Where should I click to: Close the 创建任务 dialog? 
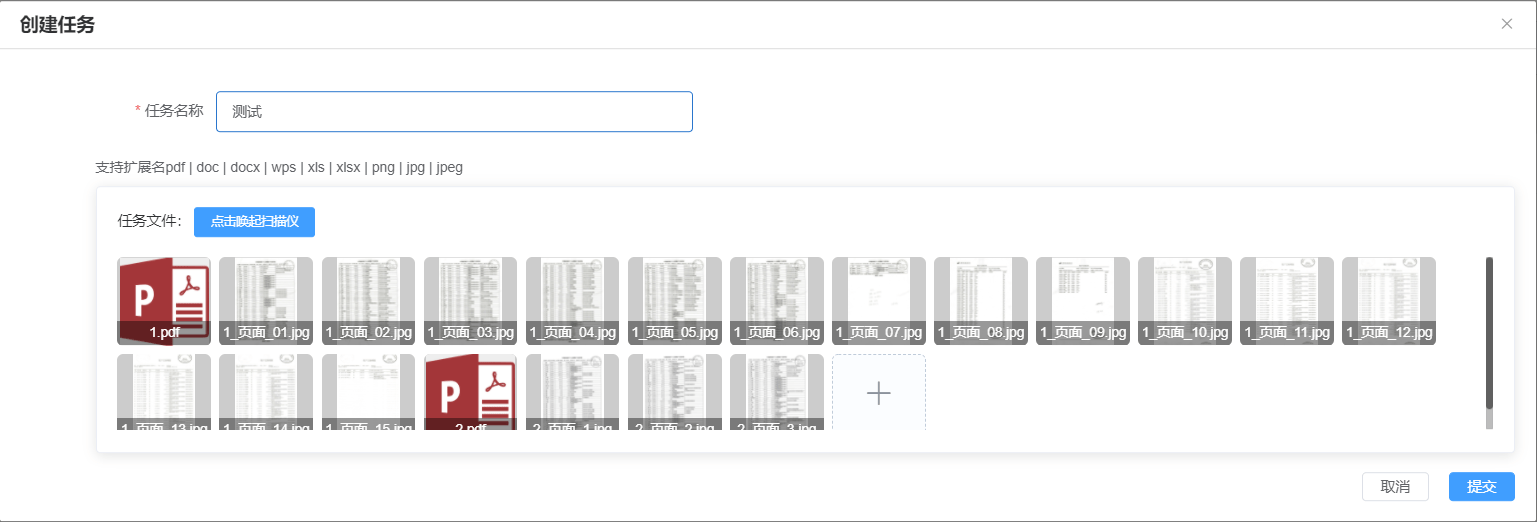tap(1506, 24)
